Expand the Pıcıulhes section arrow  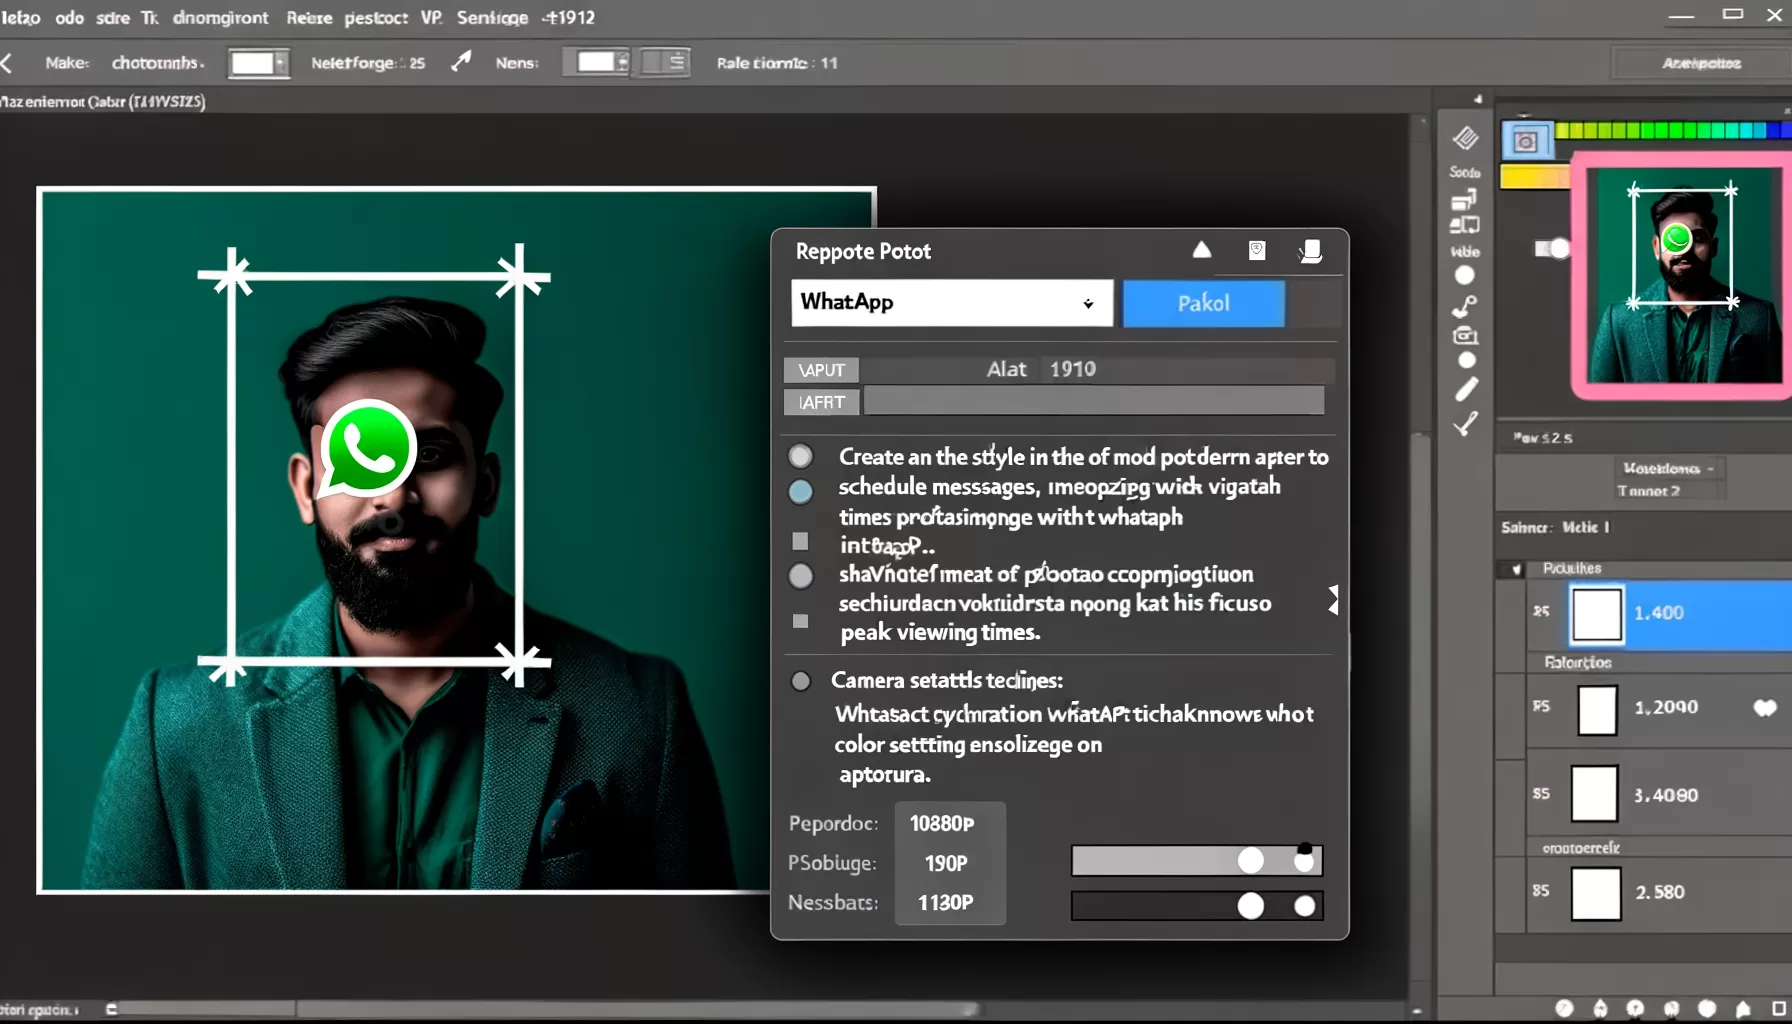click(1517, 569)
